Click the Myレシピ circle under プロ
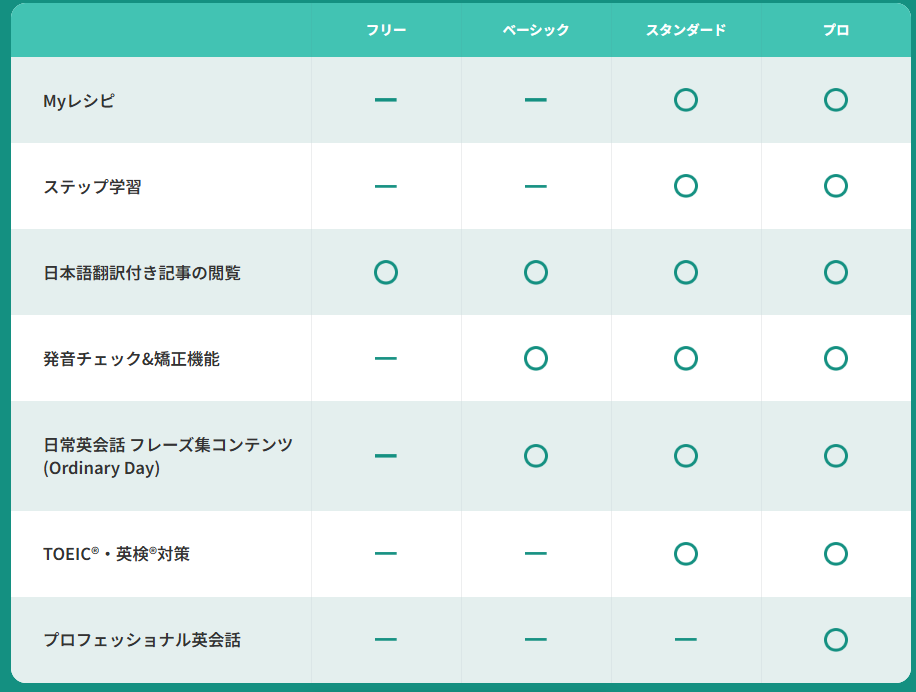 point(836,100)
